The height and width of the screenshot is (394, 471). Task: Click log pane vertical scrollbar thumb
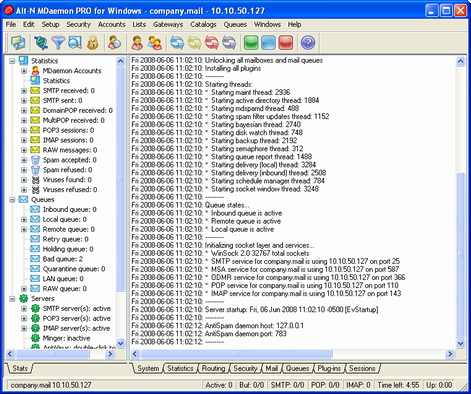(460, 255)
